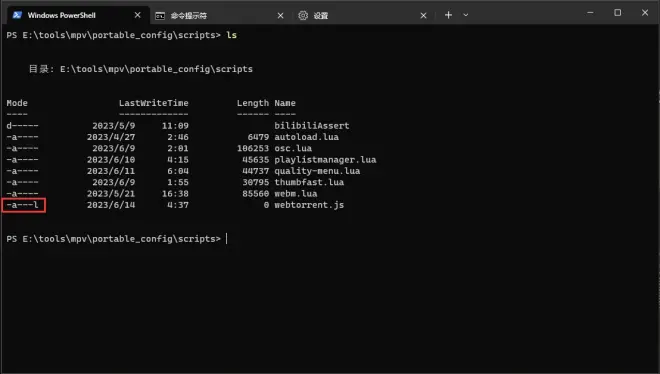
Task: Minimize the terminal window
Action: click(x=590, y=13)
